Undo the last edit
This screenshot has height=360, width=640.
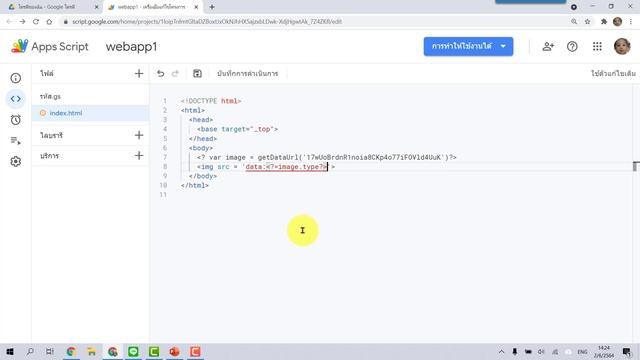pos(160,73)
